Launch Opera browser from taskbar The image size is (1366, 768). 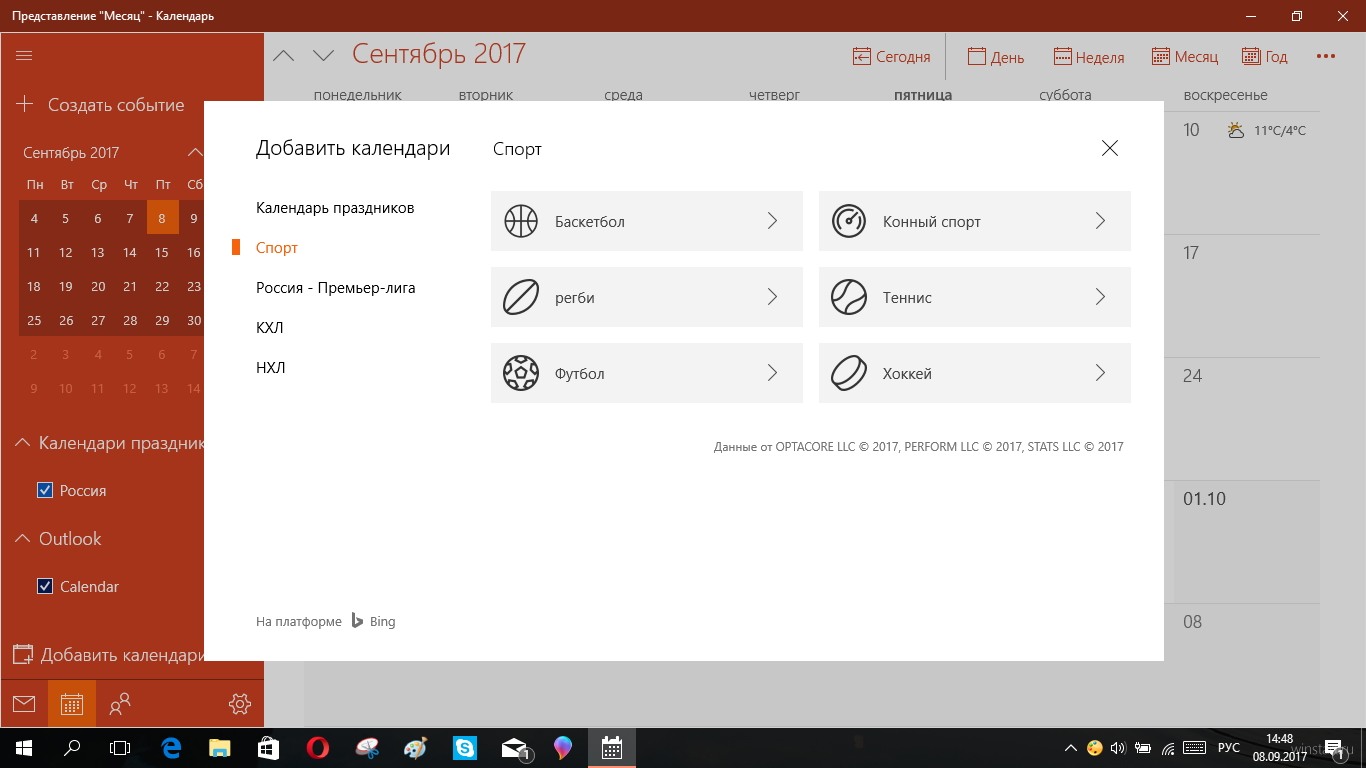click(x=318, y=748)
